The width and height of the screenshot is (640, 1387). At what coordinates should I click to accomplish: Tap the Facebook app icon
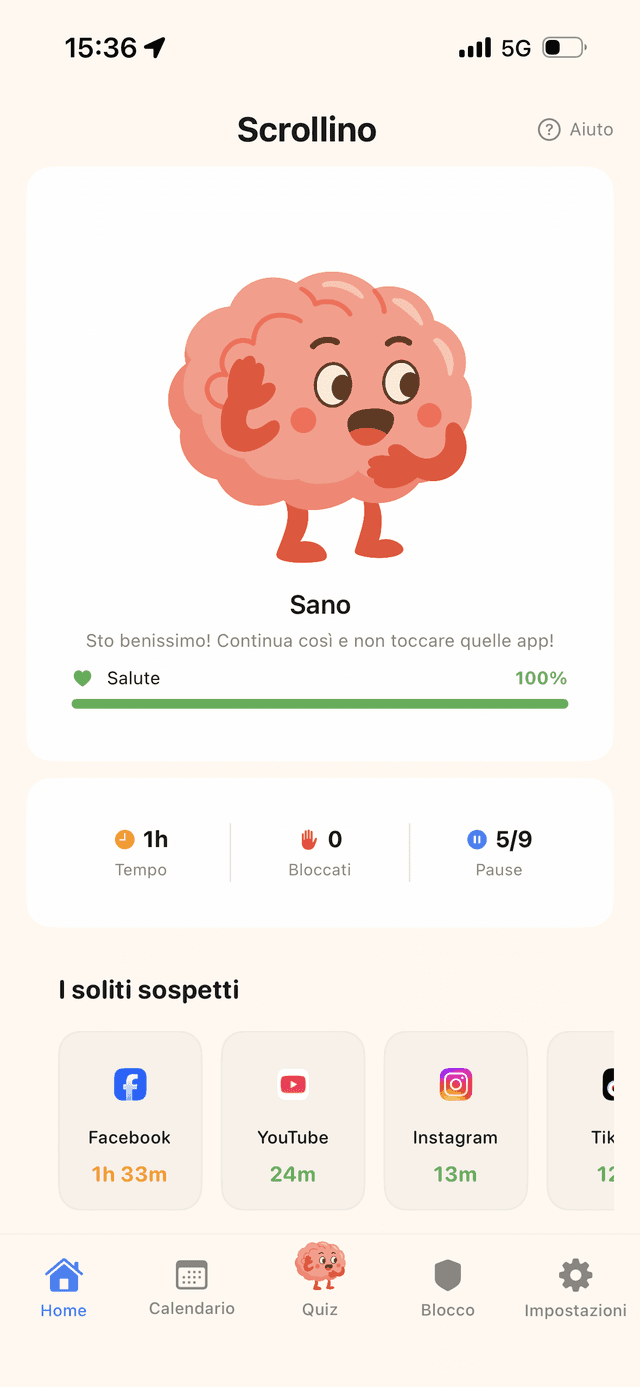[x=130, y=1084]
